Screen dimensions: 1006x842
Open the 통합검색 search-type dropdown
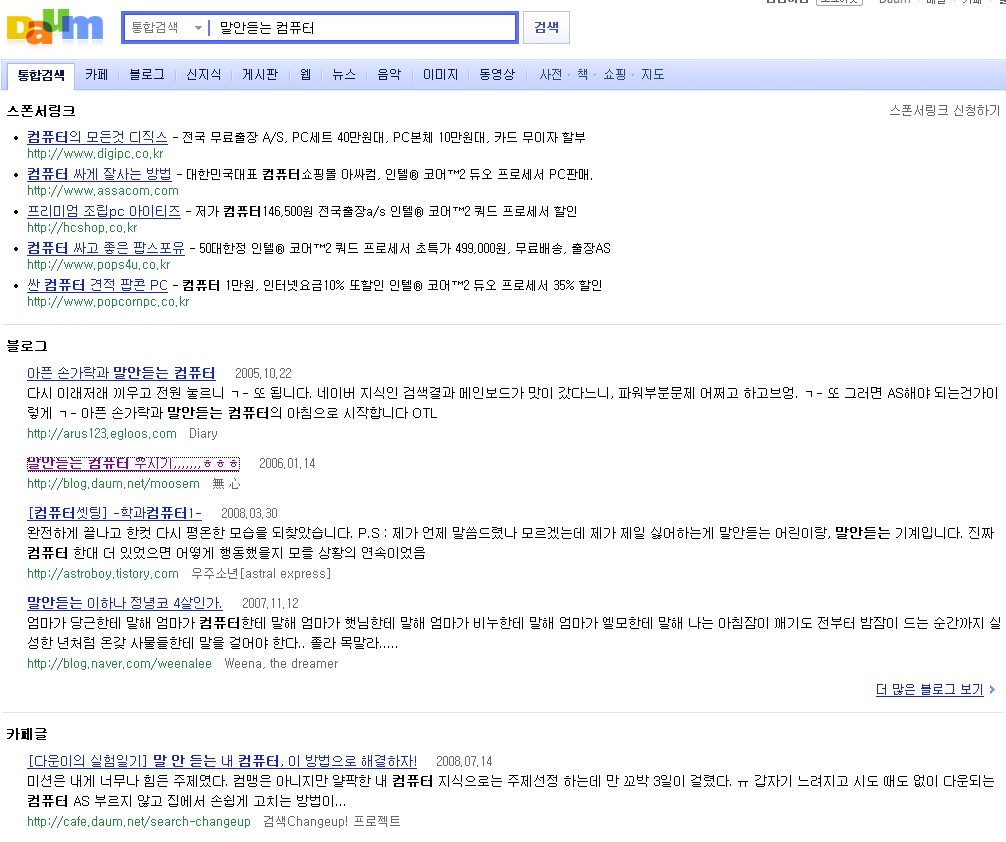click(x=167, y=28)
